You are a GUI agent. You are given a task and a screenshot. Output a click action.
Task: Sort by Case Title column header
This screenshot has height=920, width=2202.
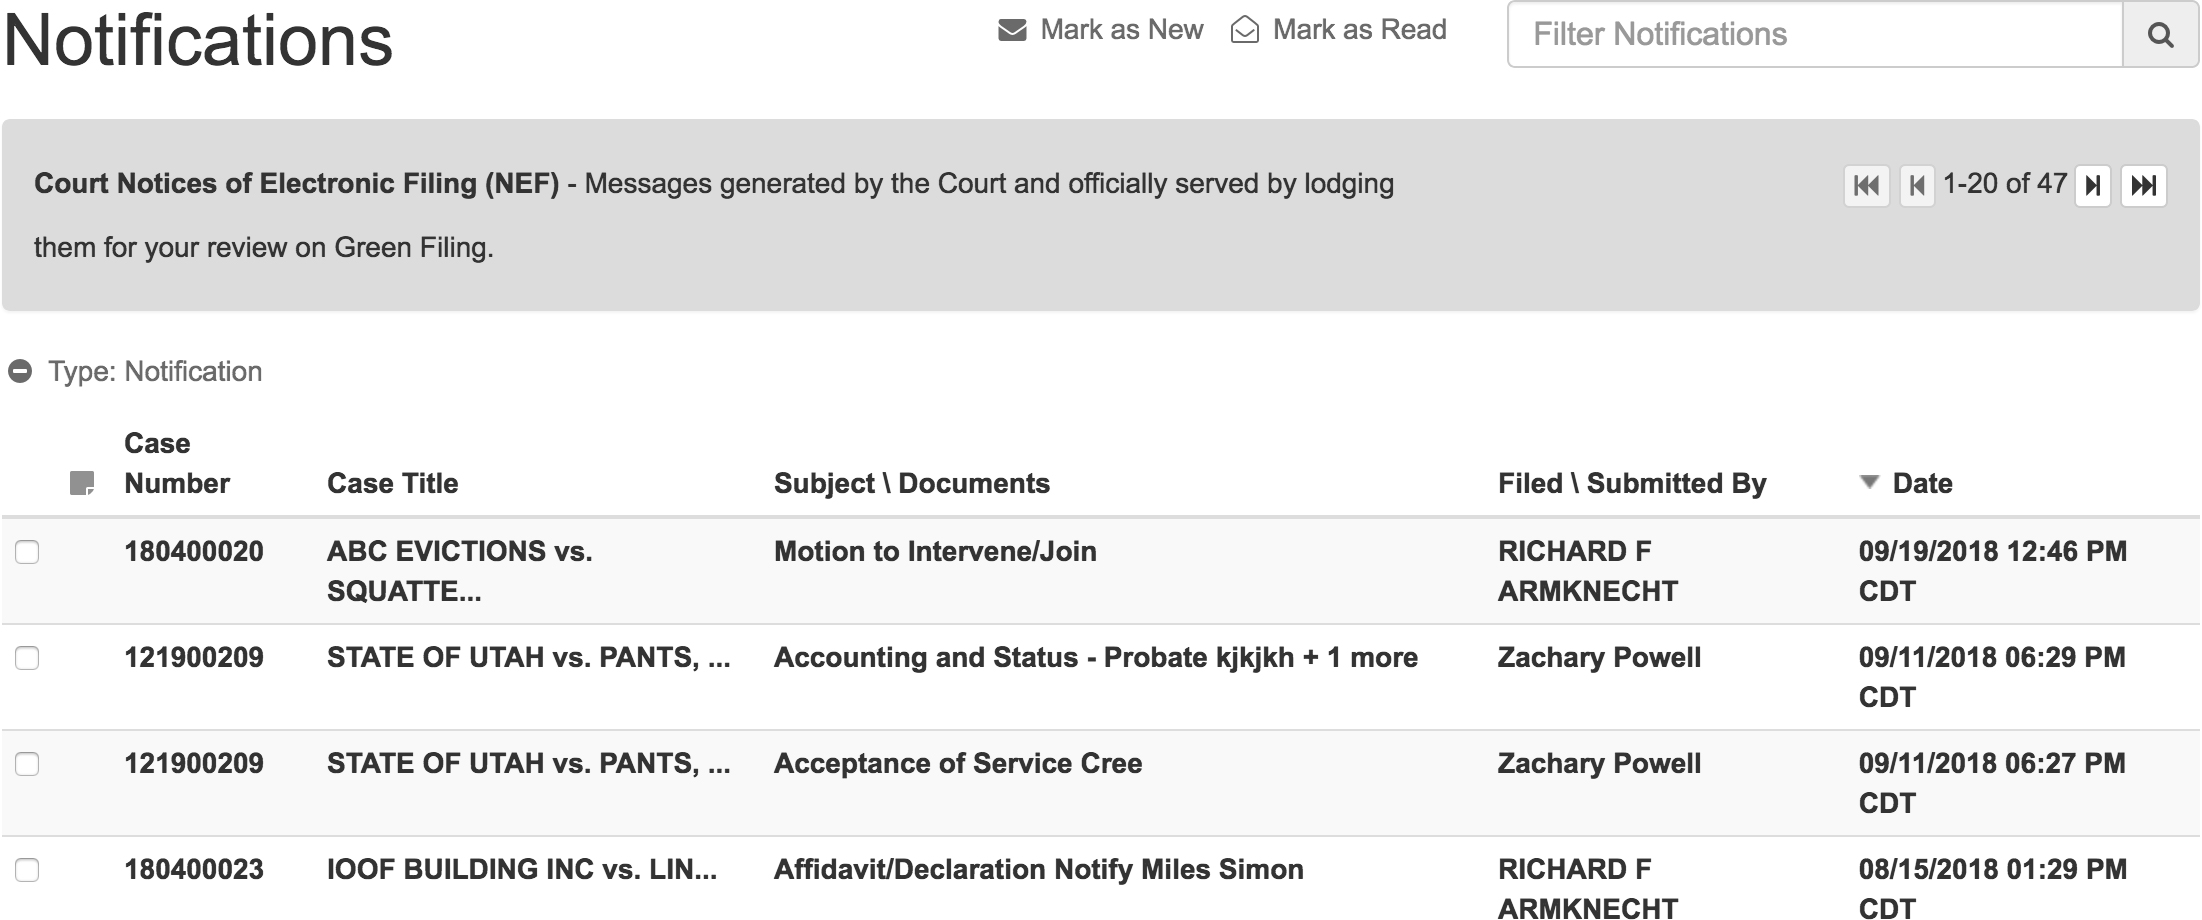[392, 484]
